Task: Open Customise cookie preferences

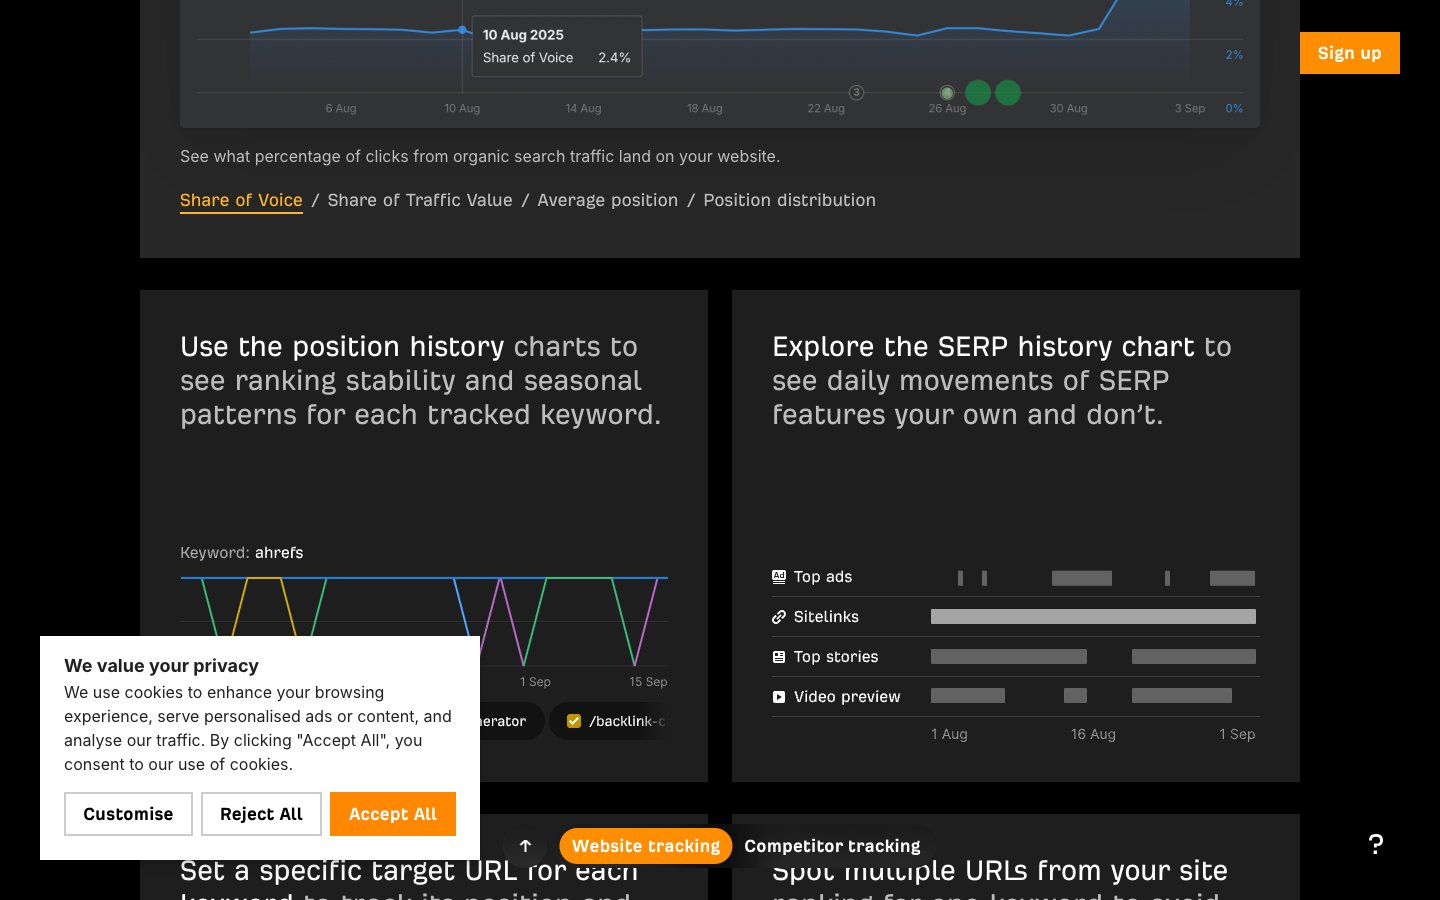Action: tap(128, 814)
